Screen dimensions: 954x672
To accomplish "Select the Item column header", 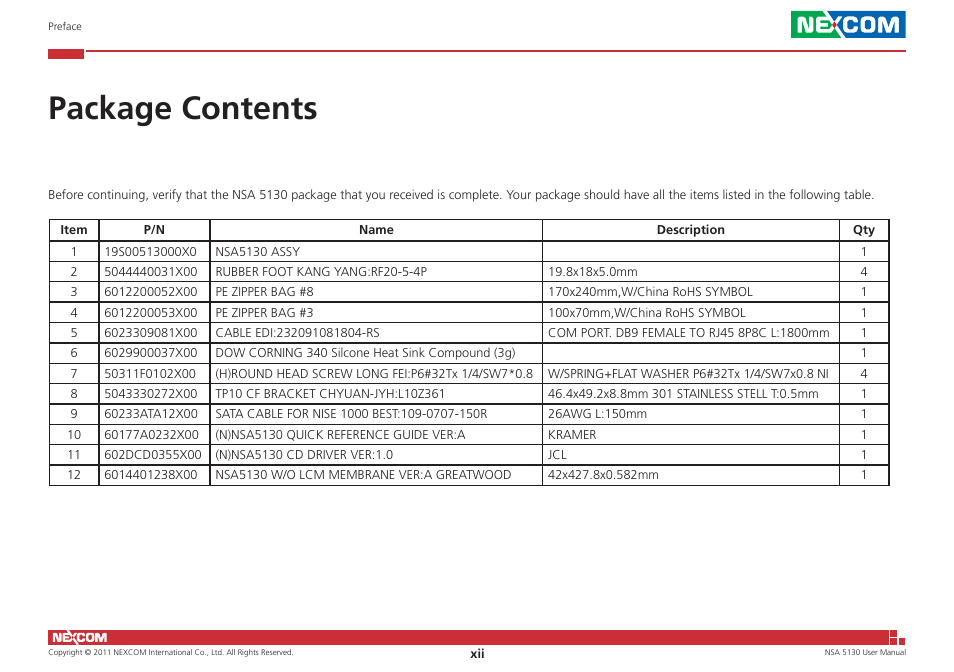I will pyautogui.click(x=74, y=230).
